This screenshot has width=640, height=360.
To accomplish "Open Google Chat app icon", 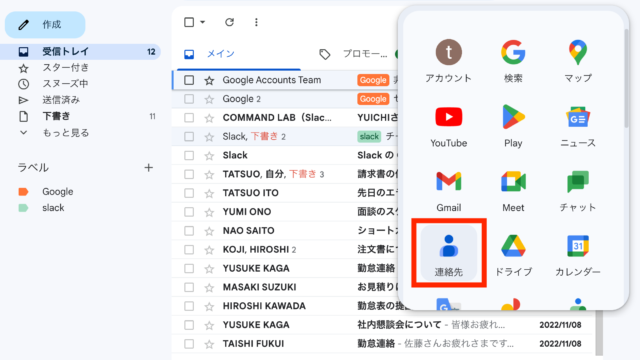I will coord(578,191).
